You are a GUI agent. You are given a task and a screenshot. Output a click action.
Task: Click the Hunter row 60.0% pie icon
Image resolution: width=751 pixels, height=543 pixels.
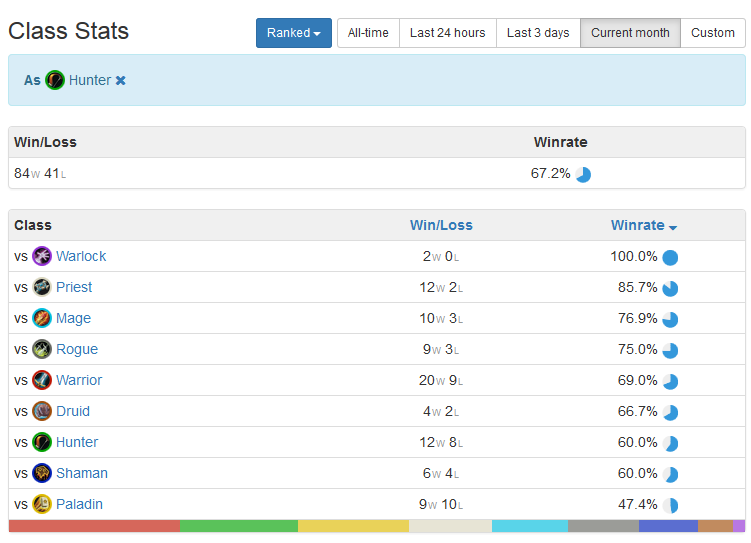(x=670, y=444)
